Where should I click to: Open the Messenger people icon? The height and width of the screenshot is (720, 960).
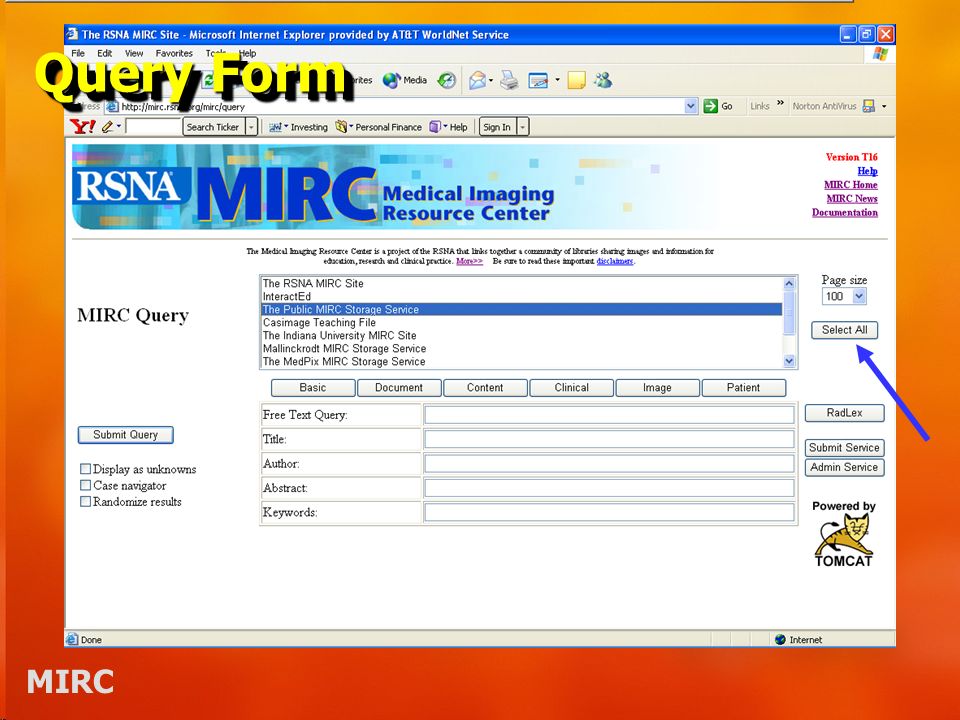(603, 80)
